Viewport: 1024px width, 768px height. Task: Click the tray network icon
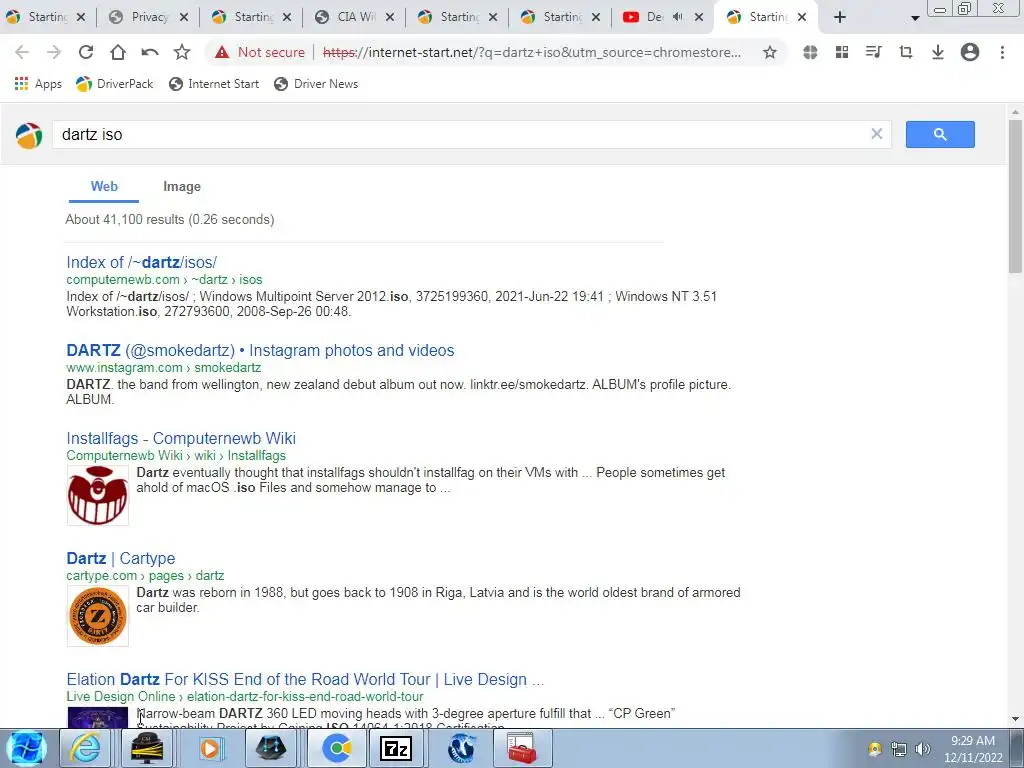(899, 749)
